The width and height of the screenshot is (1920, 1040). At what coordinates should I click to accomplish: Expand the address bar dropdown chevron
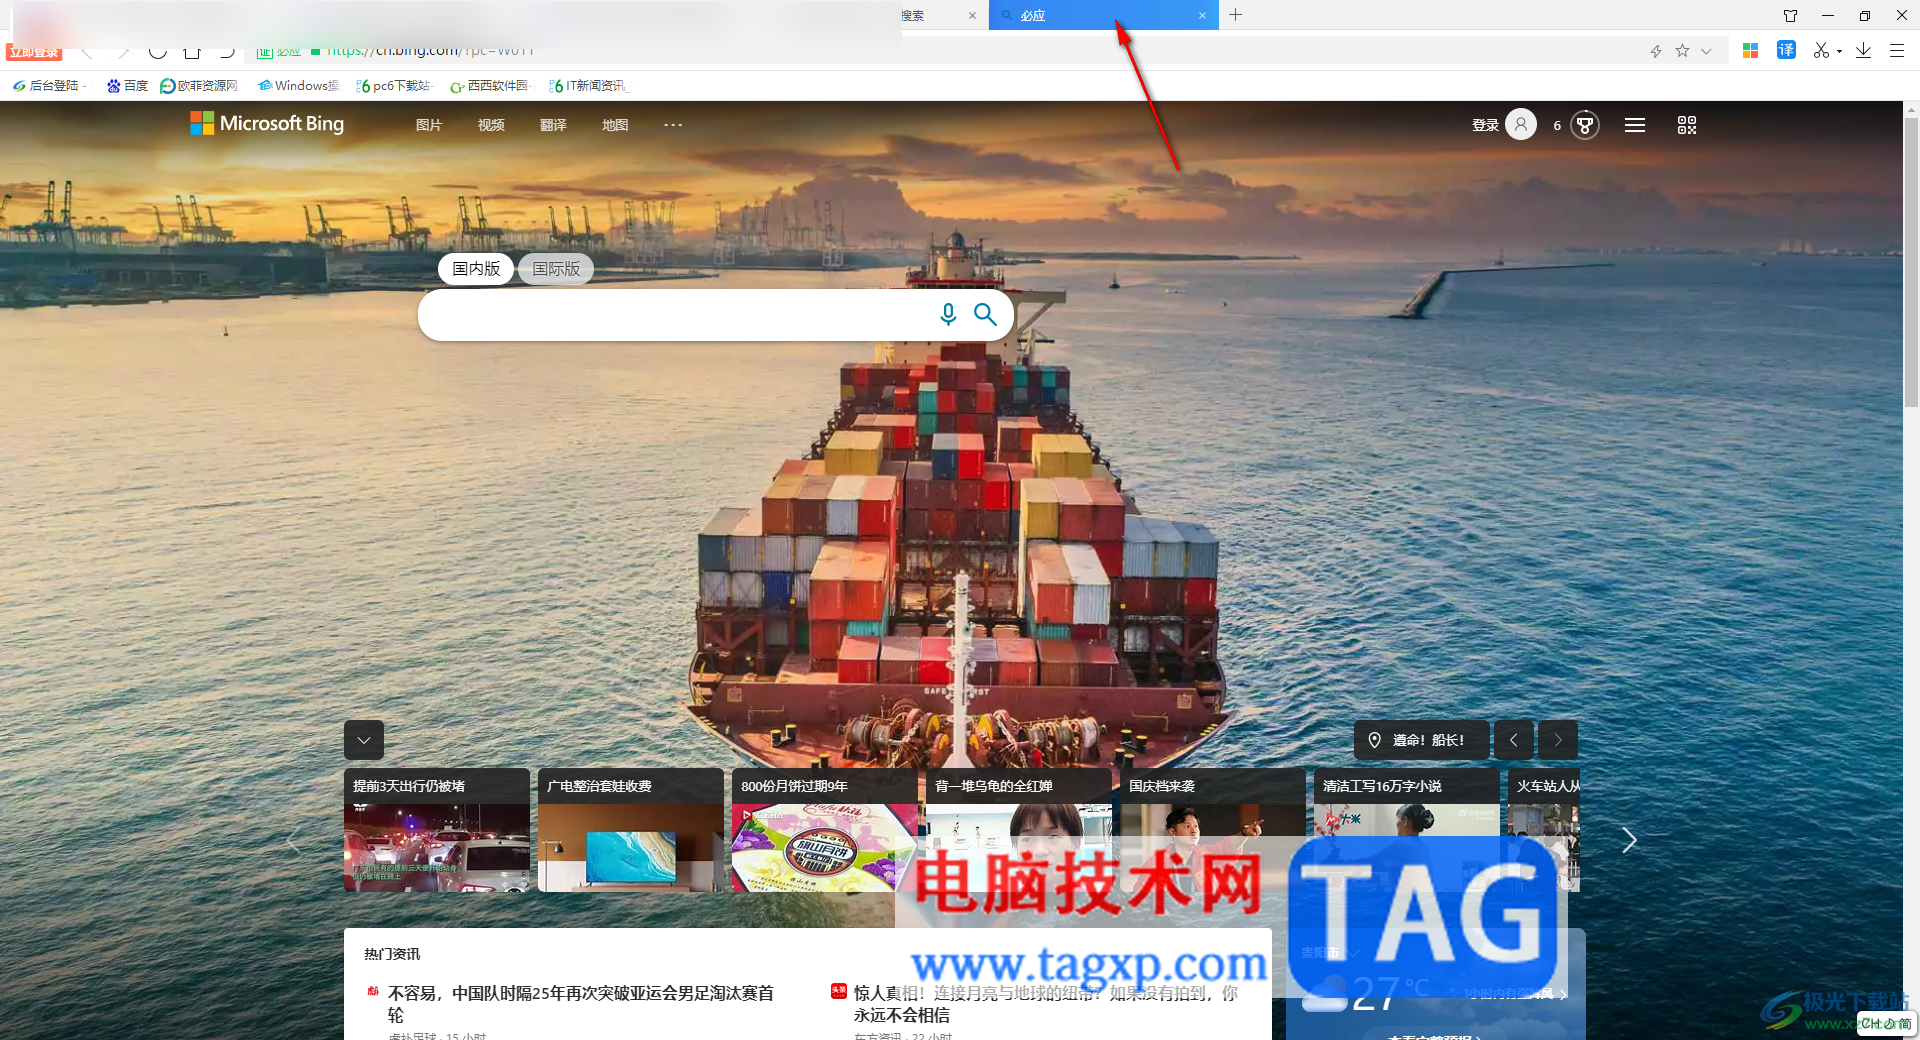(1707, 51)
